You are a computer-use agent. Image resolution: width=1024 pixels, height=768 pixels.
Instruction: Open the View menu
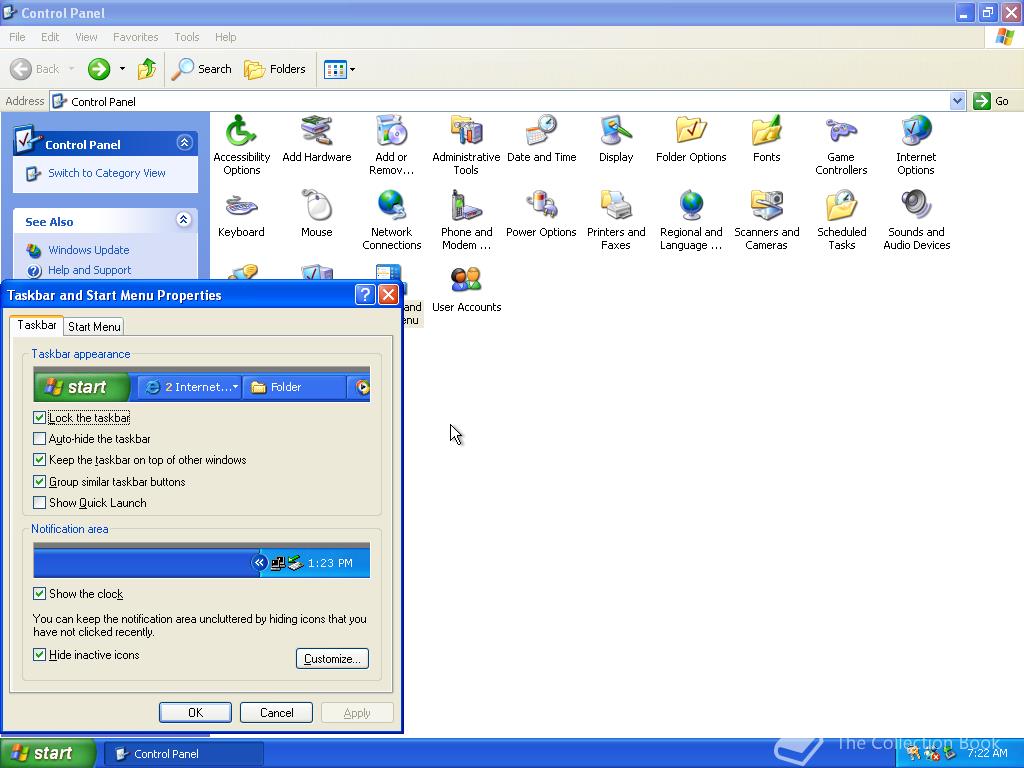tap(86, 37)
